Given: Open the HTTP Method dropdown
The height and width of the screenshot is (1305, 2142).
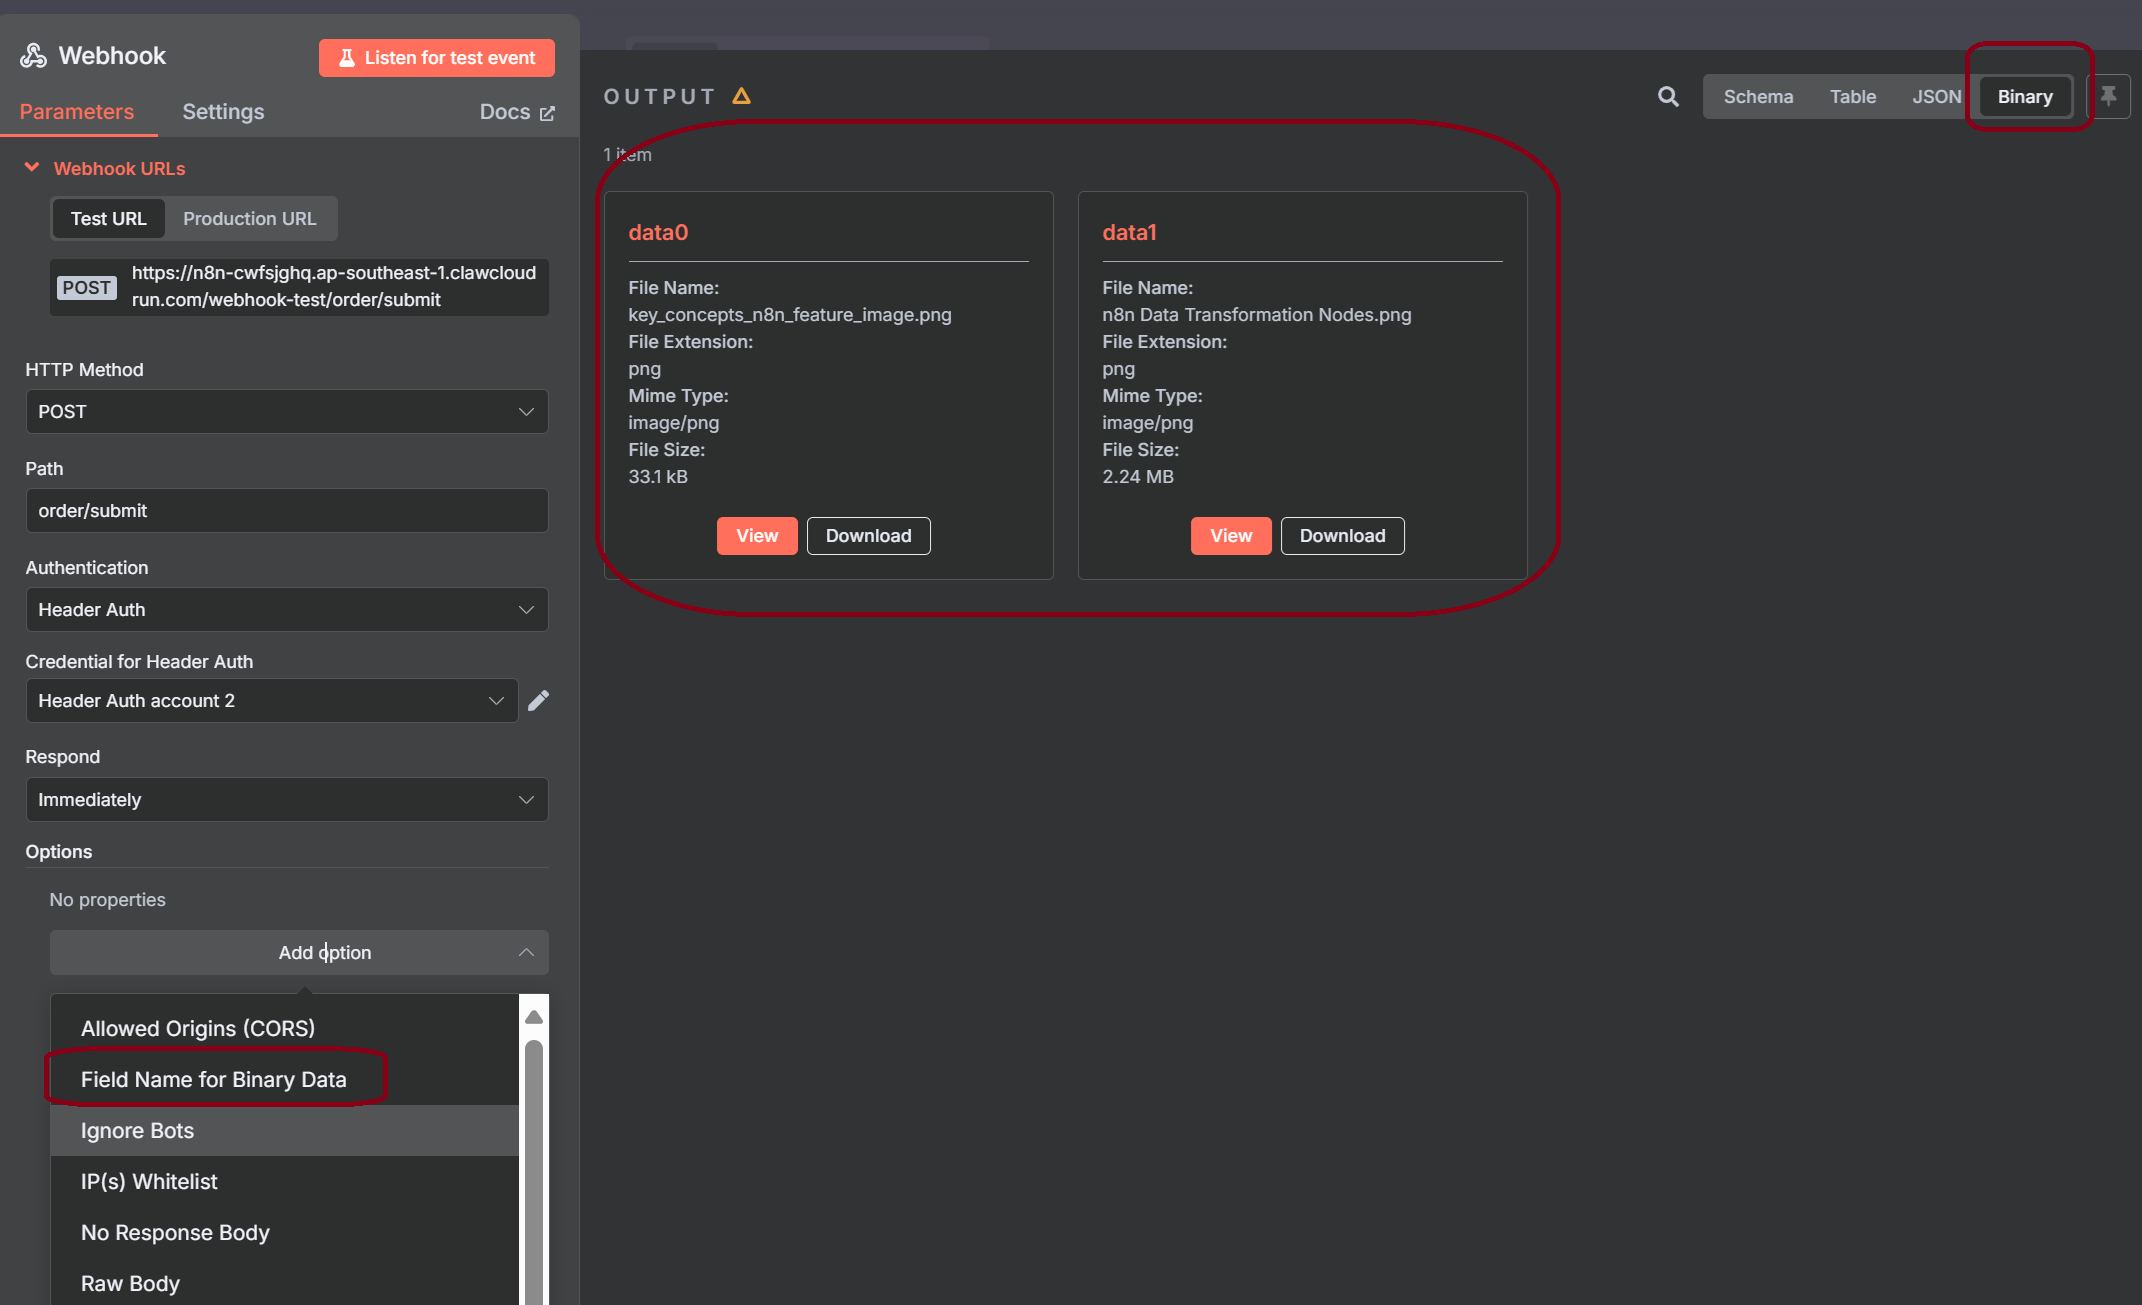Looking at the screenshot, I should (286, 412).
